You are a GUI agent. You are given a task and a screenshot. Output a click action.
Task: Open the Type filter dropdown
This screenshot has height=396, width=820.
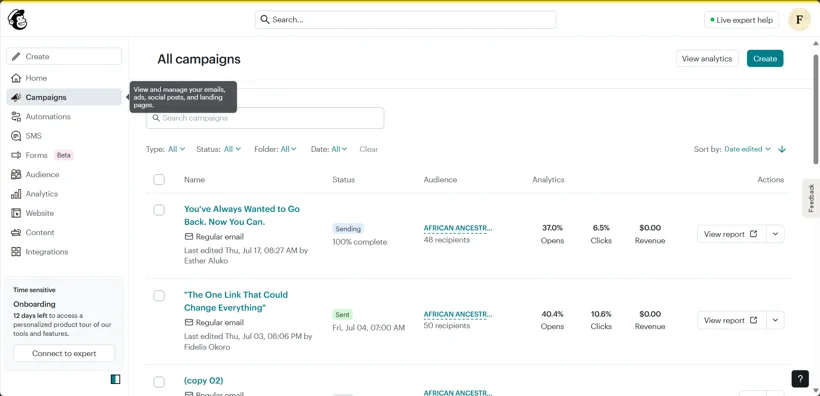click(x=176, y=149)
